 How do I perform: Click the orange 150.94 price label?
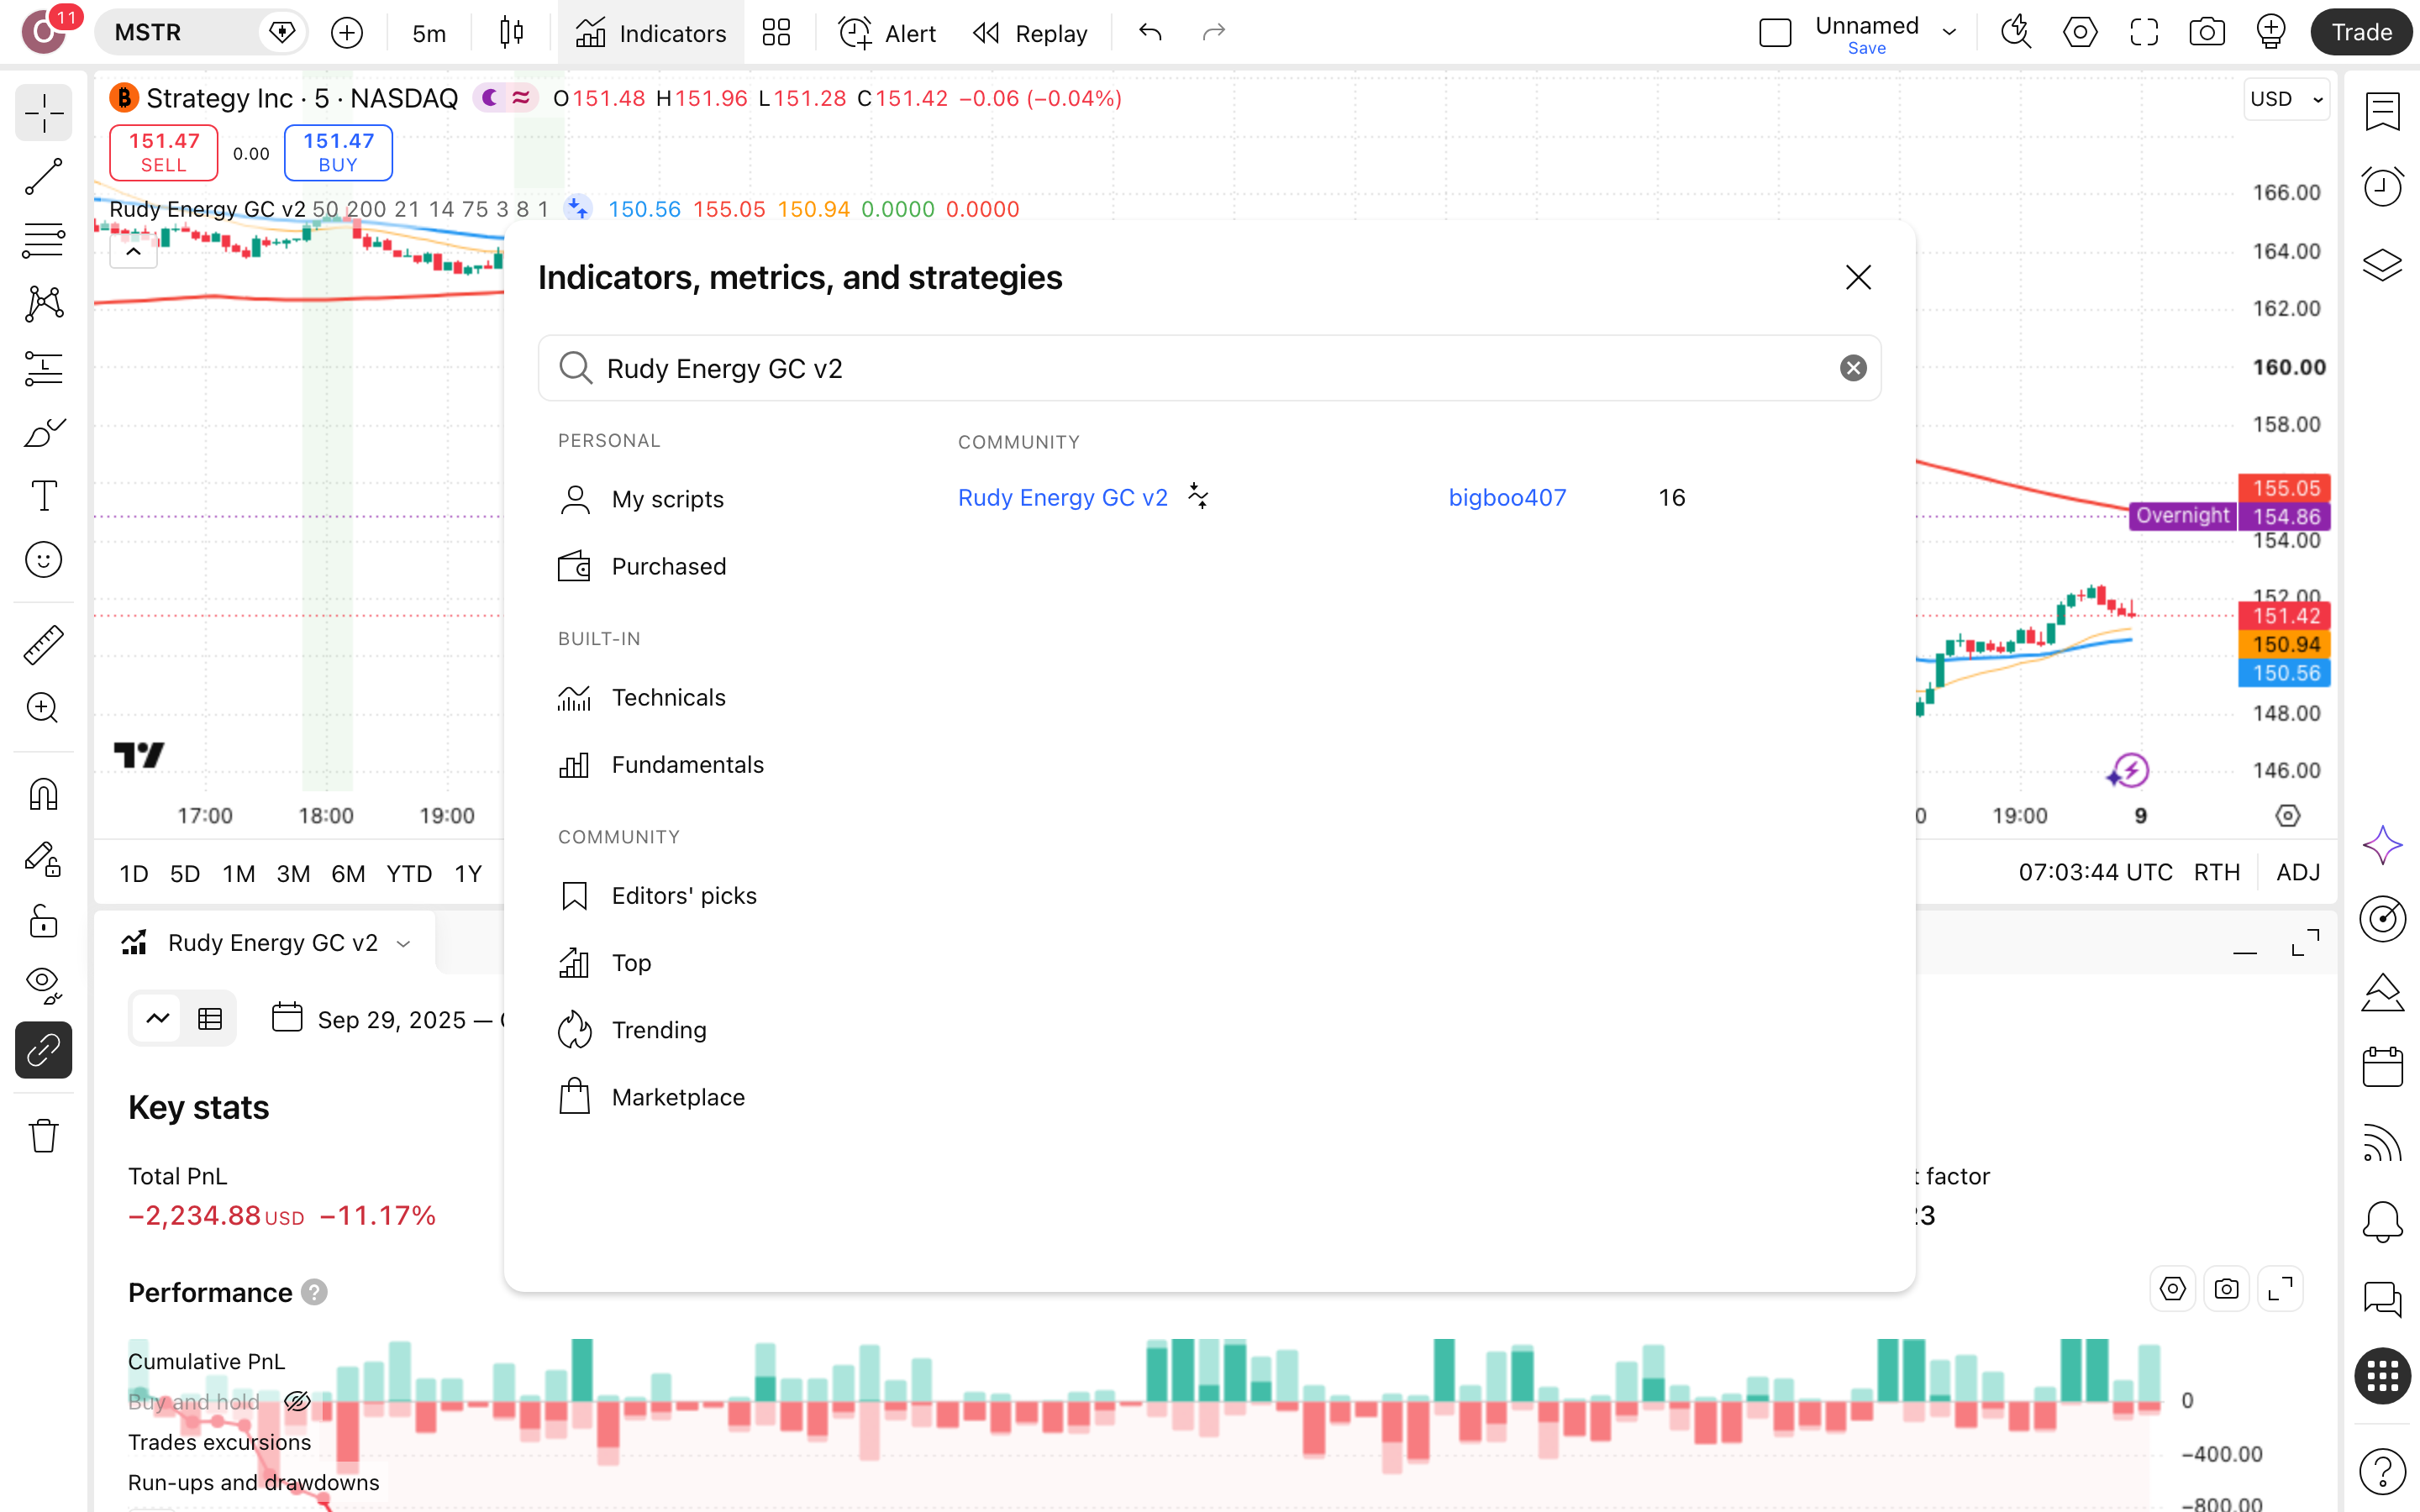coord(2285,644)
